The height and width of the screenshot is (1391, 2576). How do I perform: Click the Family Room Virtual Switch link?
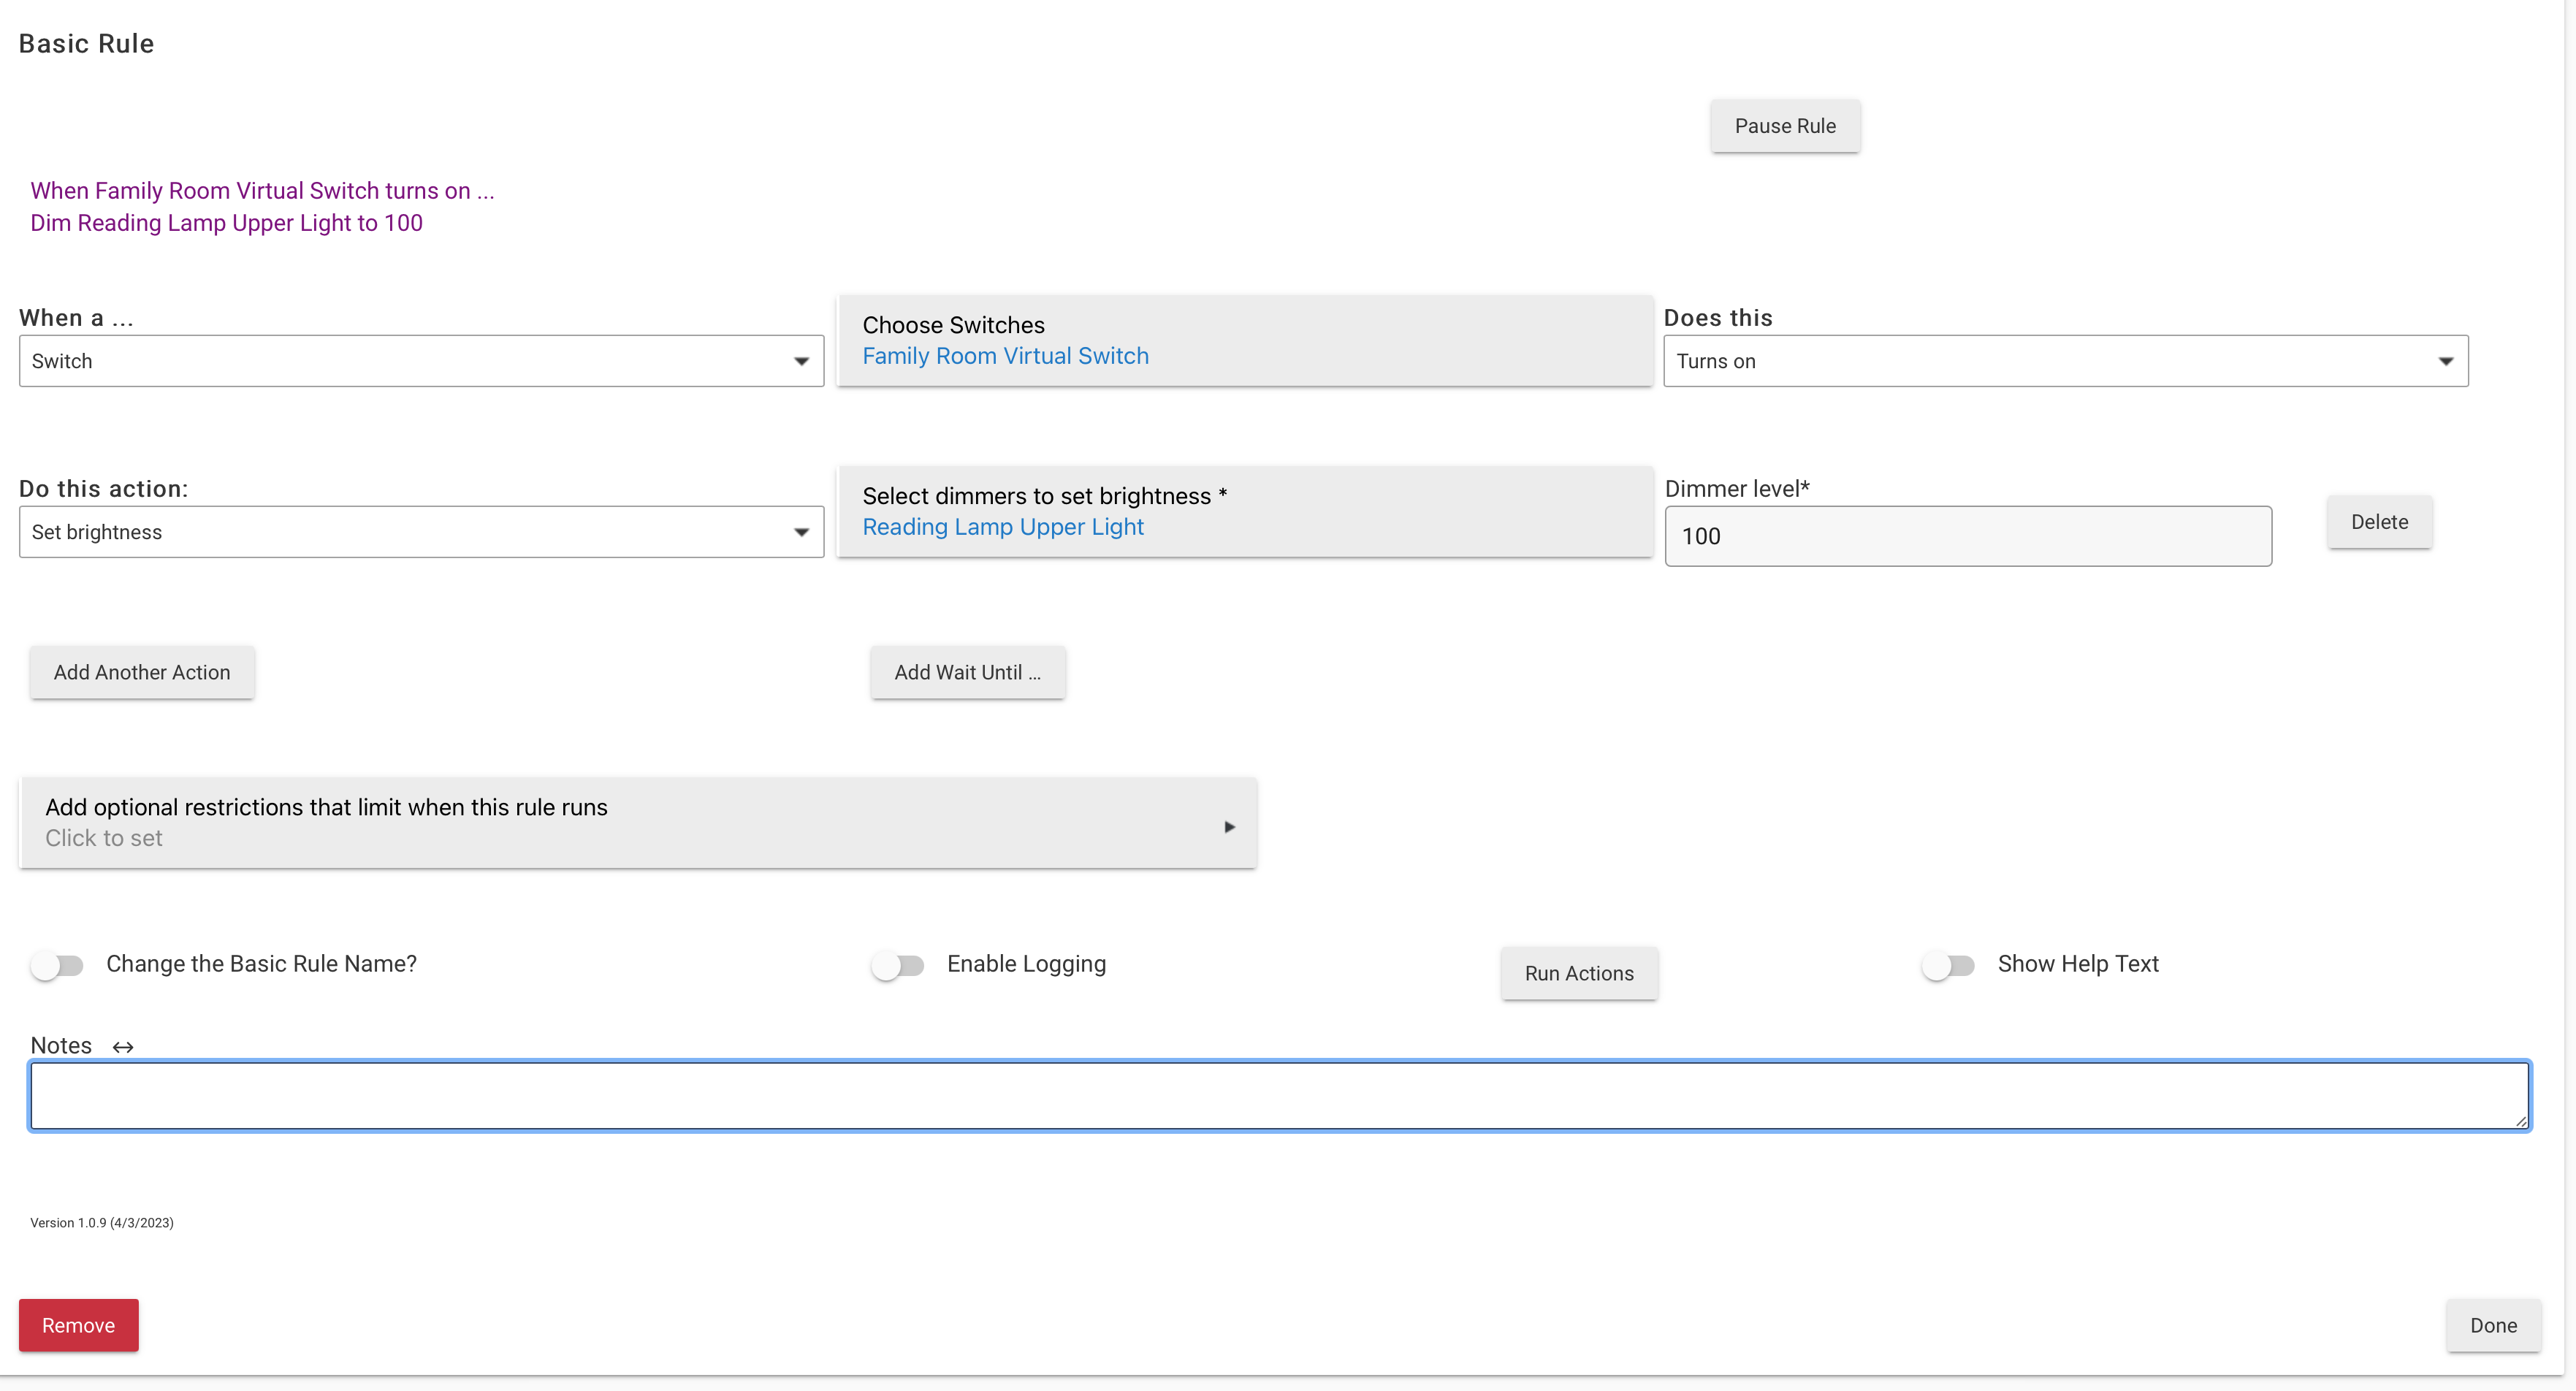pos(1005,356)
